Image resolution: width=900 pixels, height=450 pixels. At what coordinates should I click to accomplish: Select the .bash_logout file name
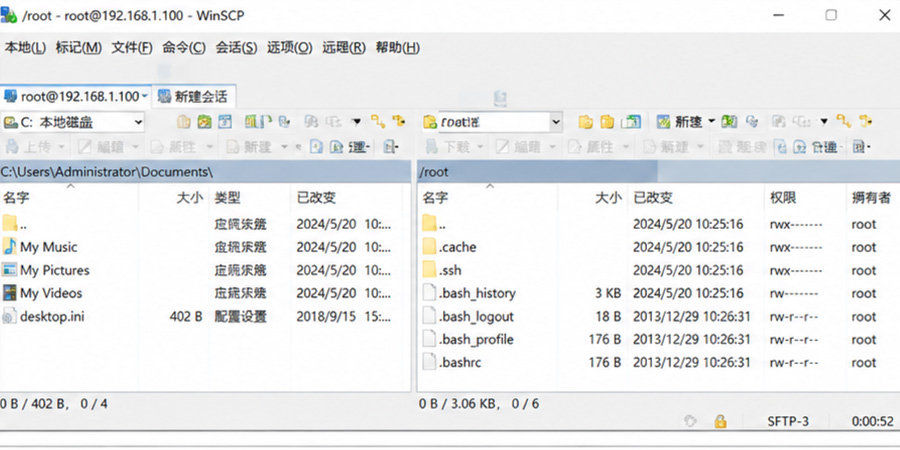pyautogui.click(x=476, y=316)
